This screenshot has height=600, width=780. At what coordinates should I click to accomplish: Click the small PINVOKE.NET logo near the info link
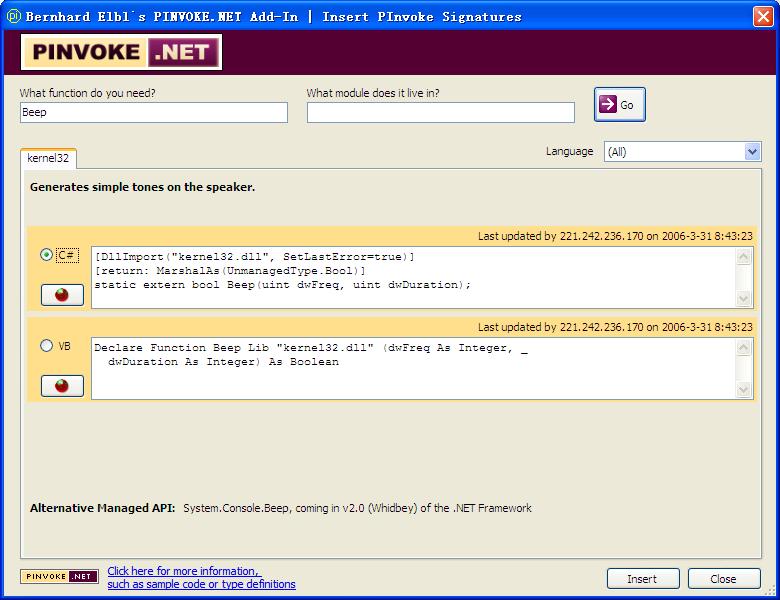point(59,577)
